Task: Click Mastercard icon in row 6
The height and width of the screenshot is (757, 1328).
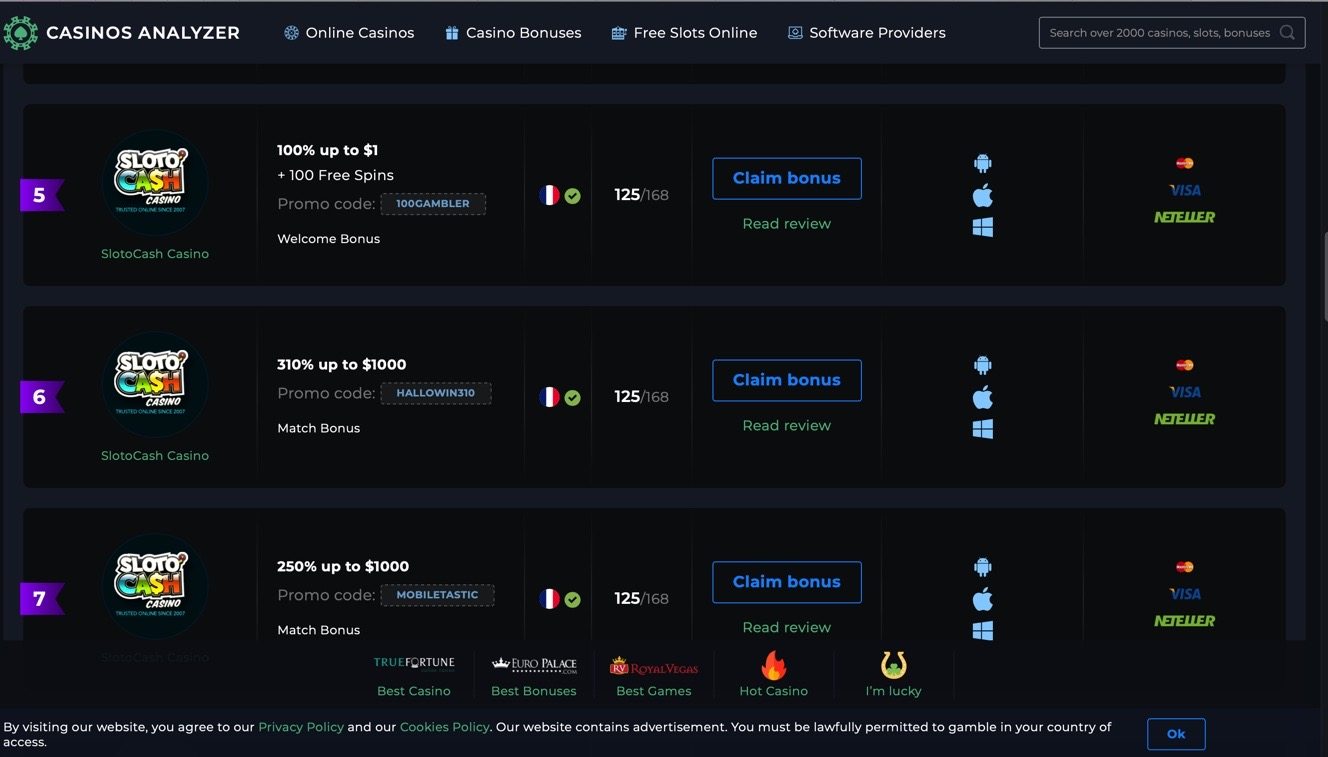Action: [1185, 365]
